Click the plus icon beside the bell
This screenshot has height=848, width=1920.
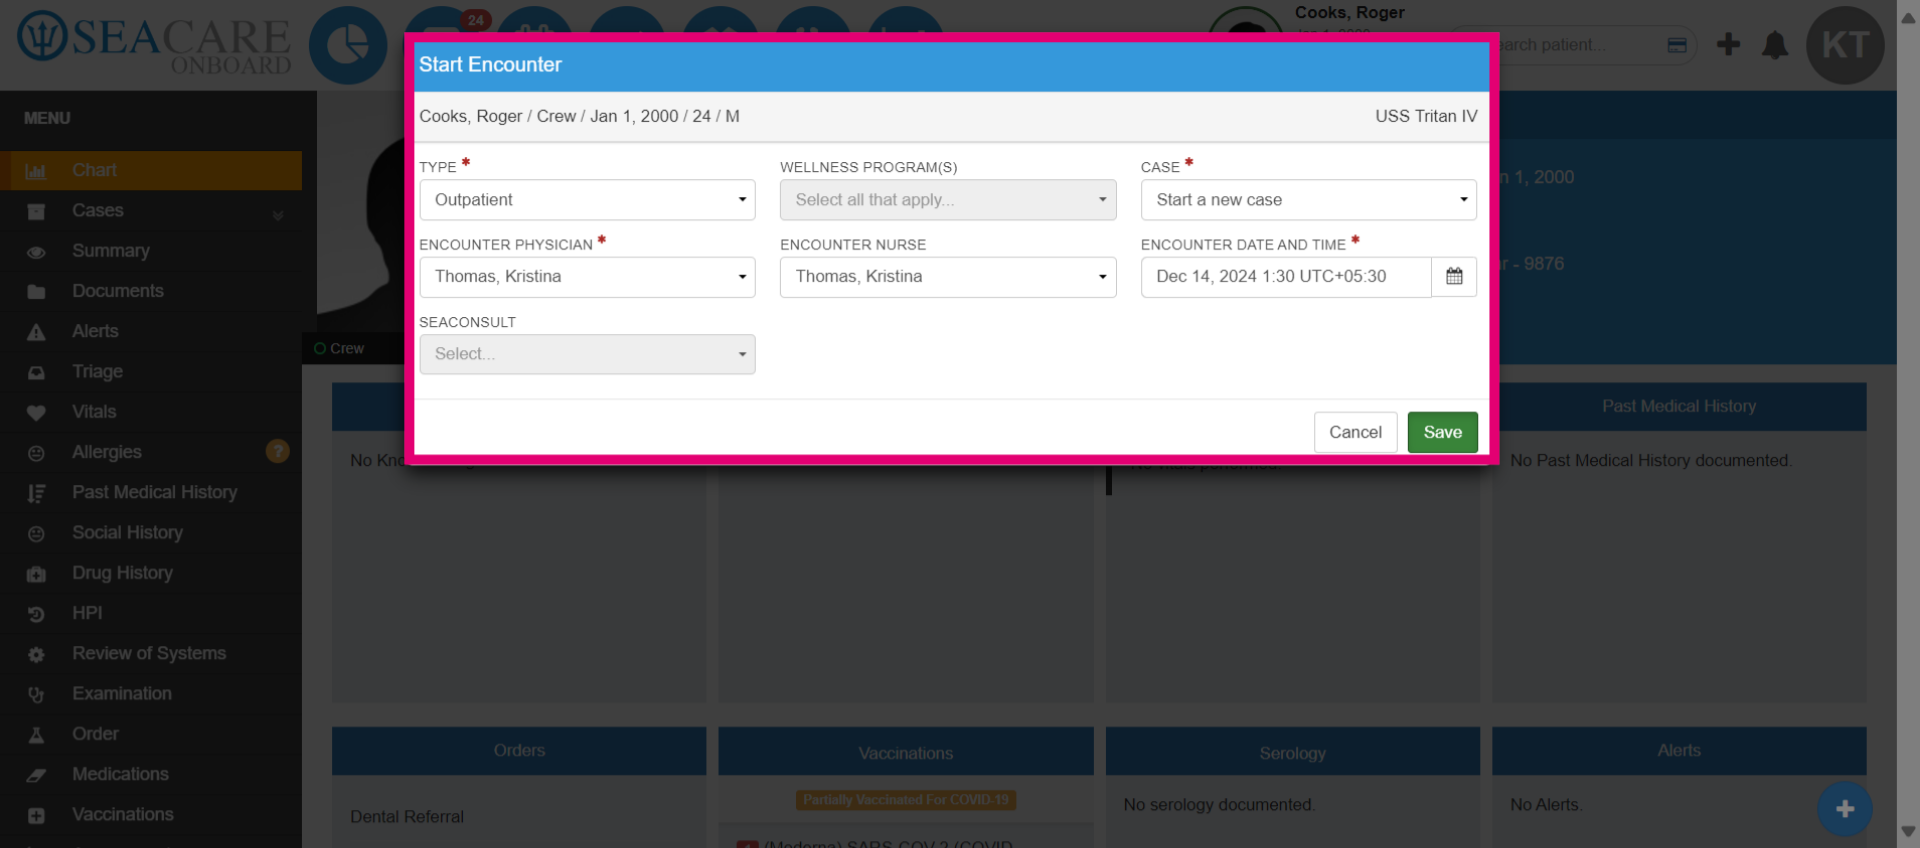coord(1728,44)
